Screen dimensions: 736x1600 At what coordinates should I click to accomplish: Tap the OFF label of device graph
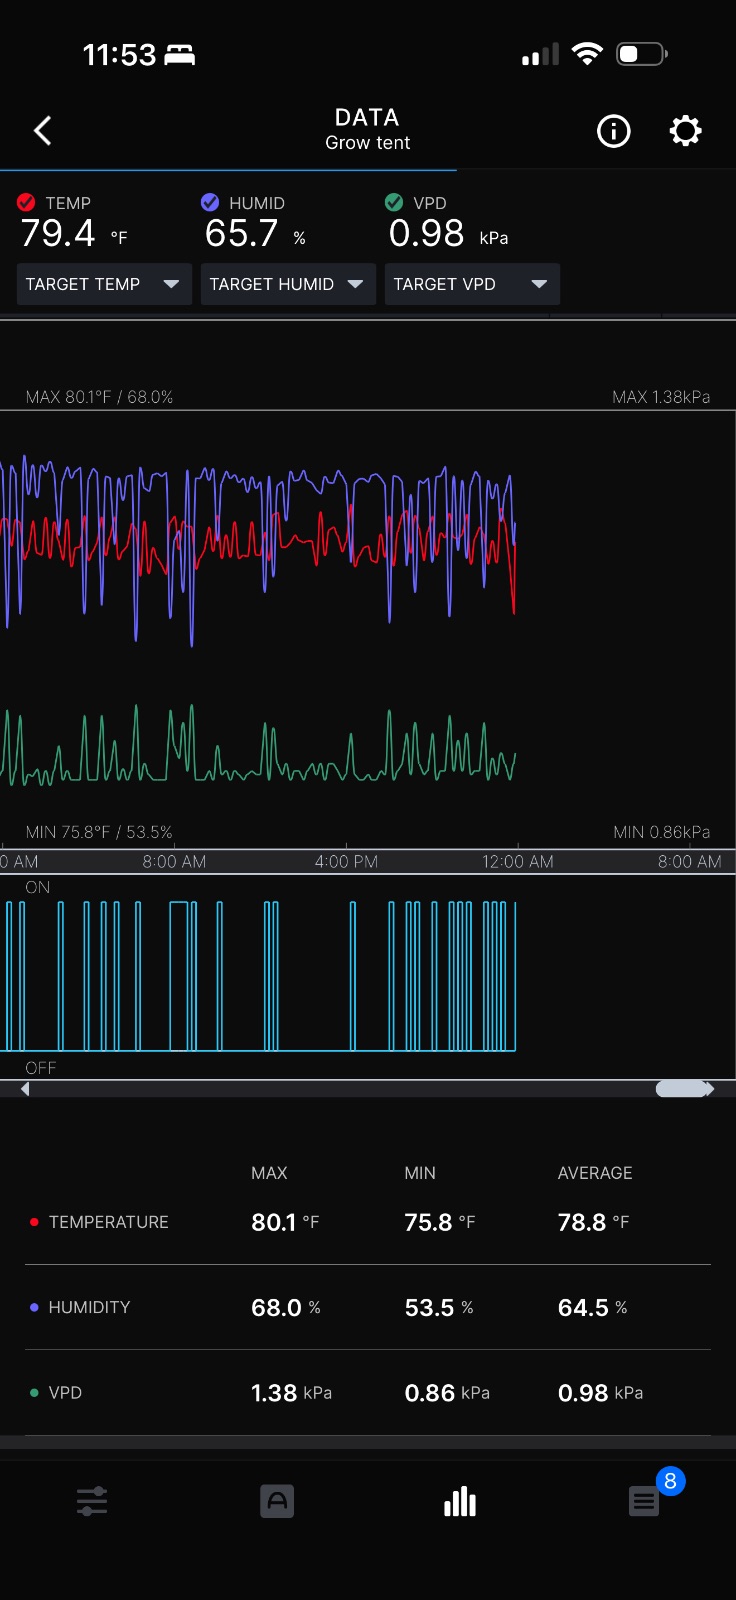tap(41, 1068)
